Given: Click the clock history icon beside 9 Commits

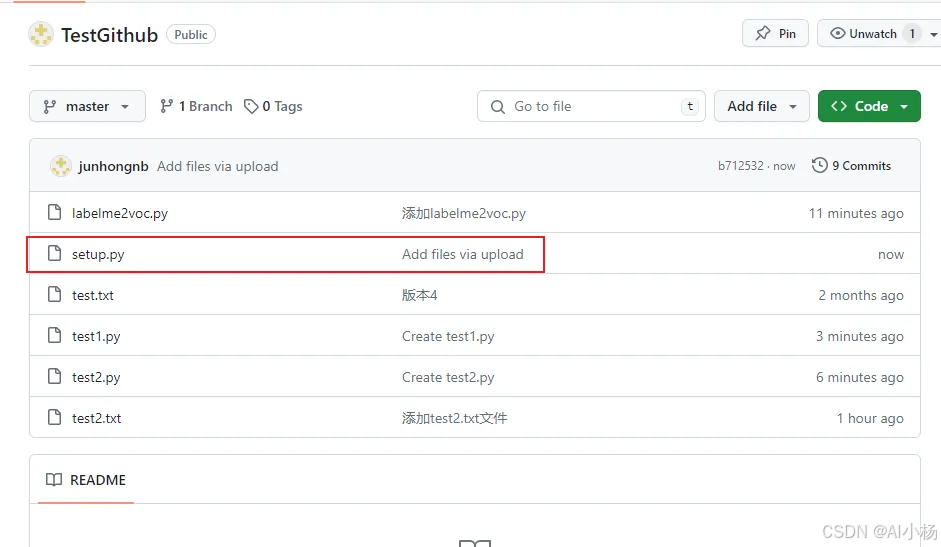Looking at the screenshot, I should pyautogui.click(x=819, y=165).
